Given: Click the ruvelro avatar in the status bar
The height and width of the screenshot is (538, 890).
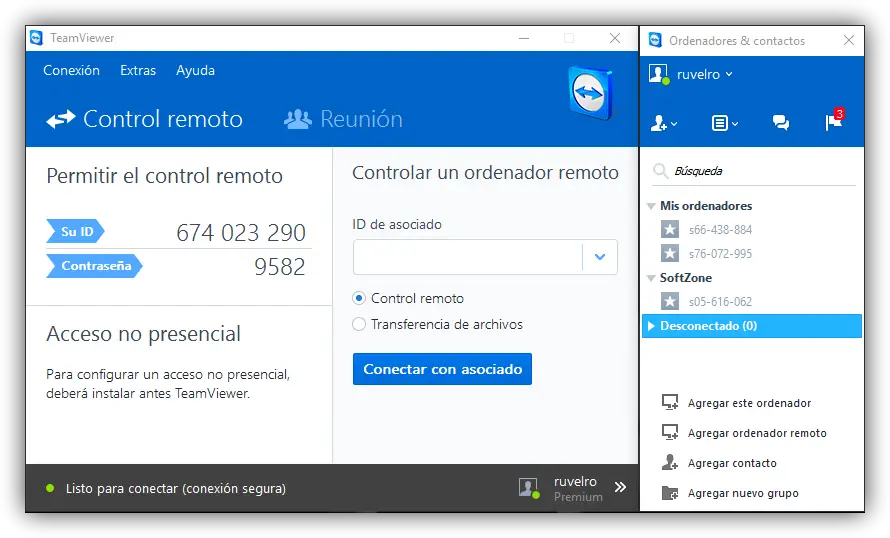Looking at the screenshot, I should click(x=528, y=487).
